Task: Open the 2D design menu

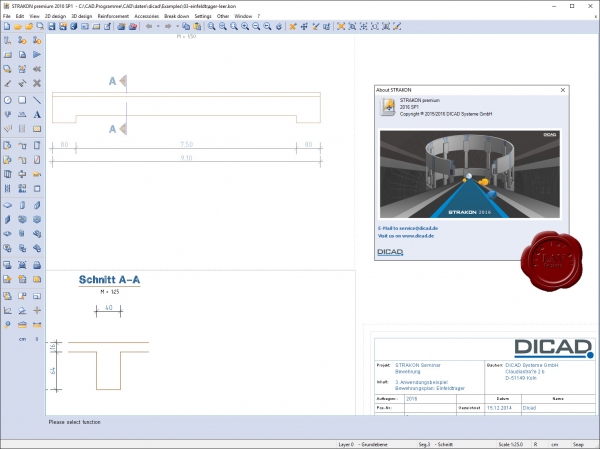Action: (x=55, y=16)
